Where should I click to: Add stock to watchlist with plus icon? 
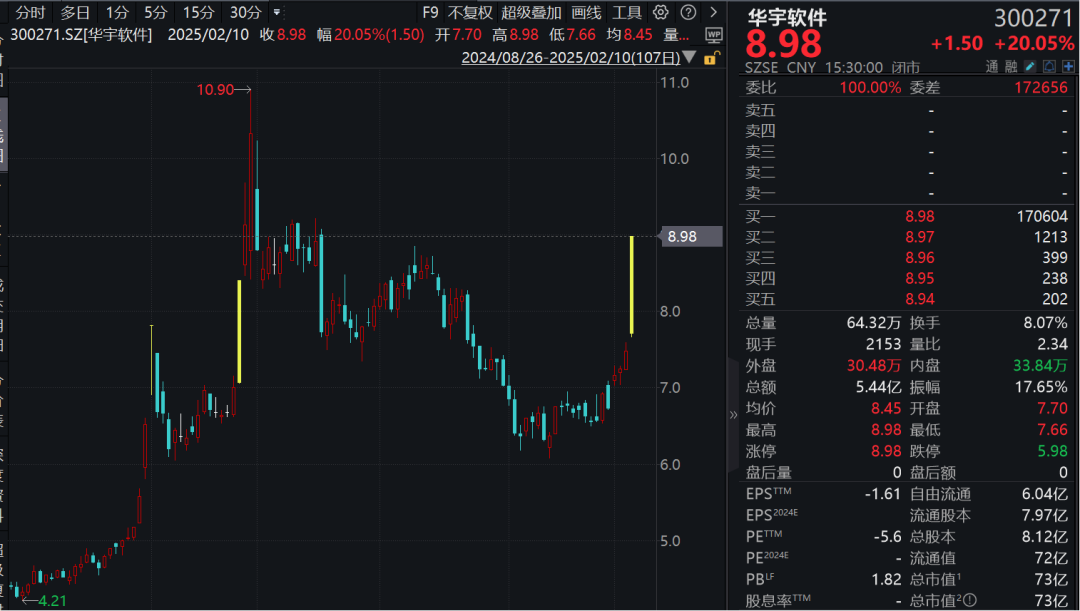tap(1067, 67)
